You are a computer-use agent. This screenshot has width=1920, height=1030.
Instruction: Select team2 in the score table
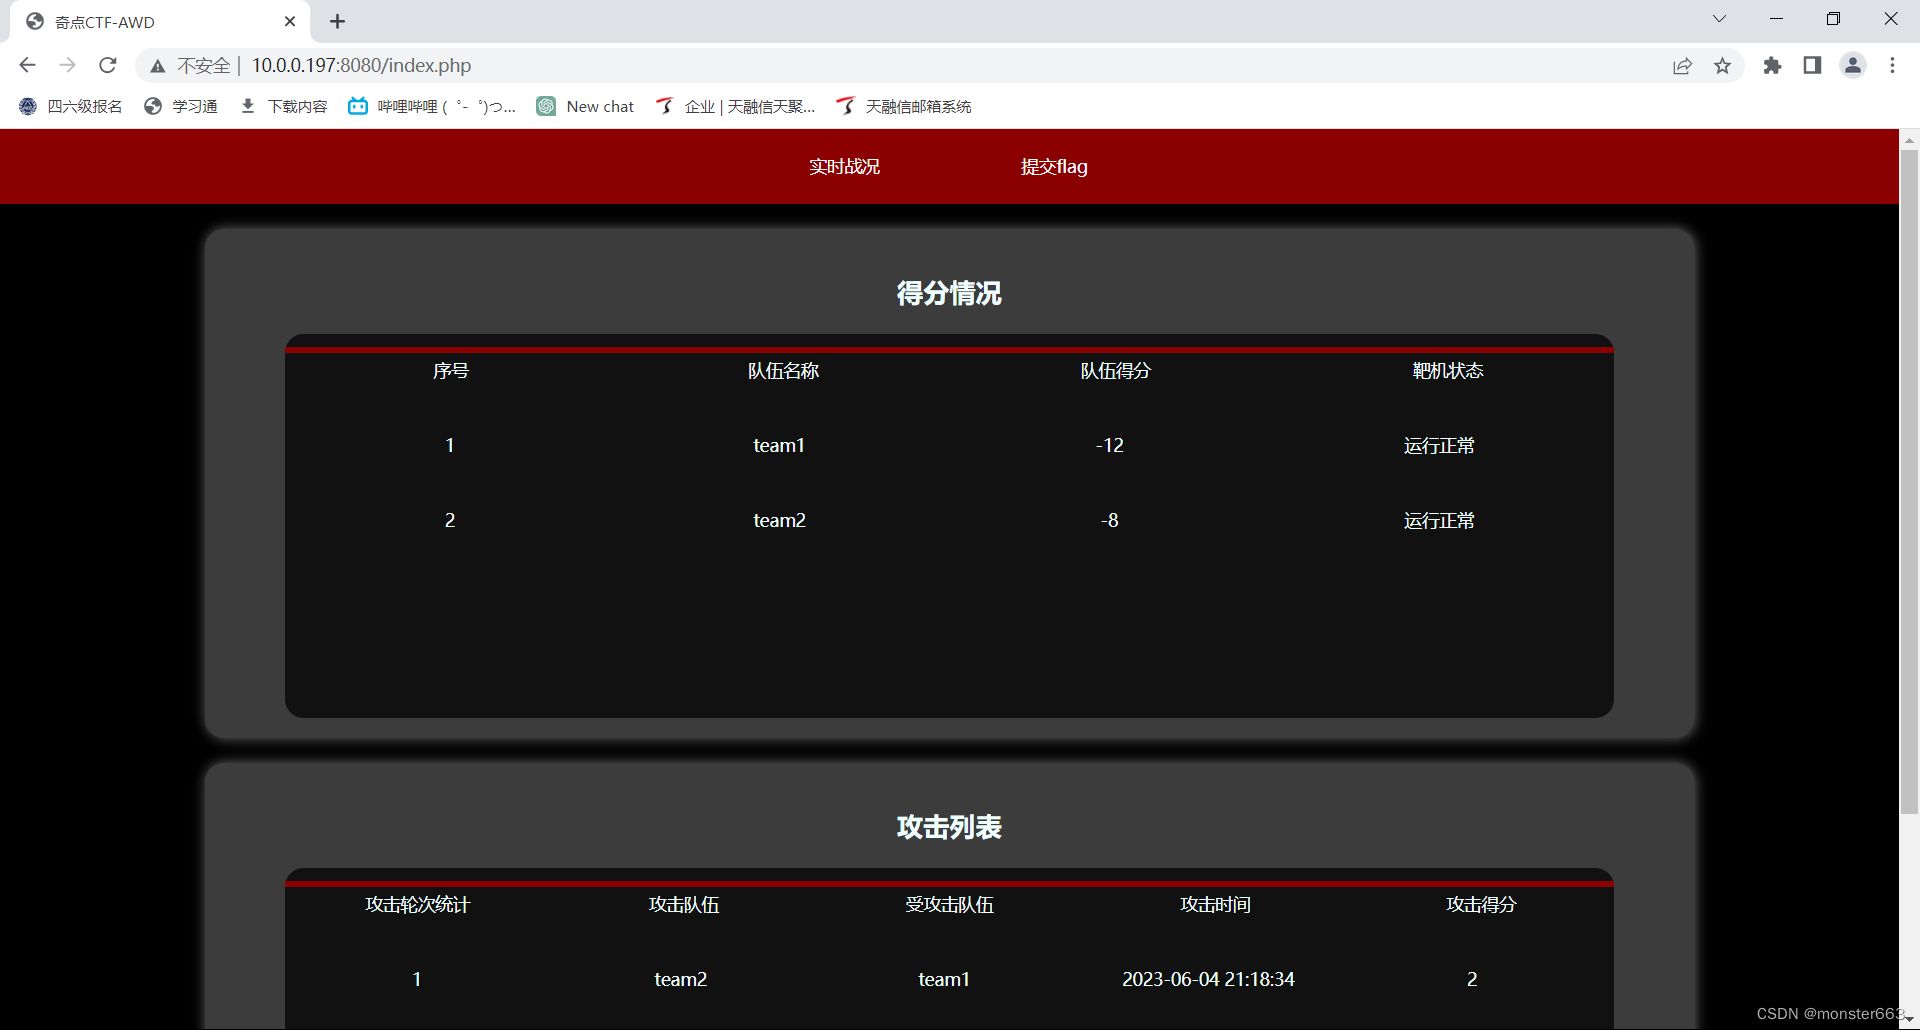click(779, 520)
